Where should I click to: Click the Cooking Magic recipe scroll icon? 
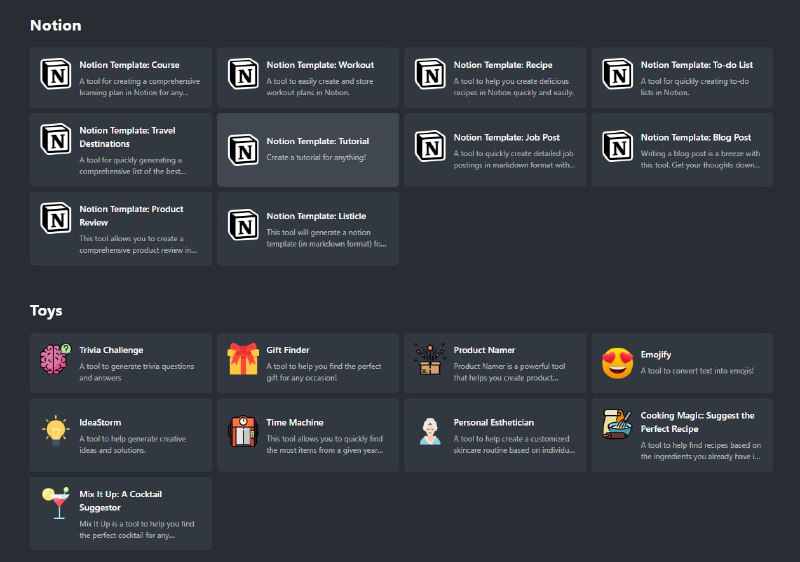617,424
